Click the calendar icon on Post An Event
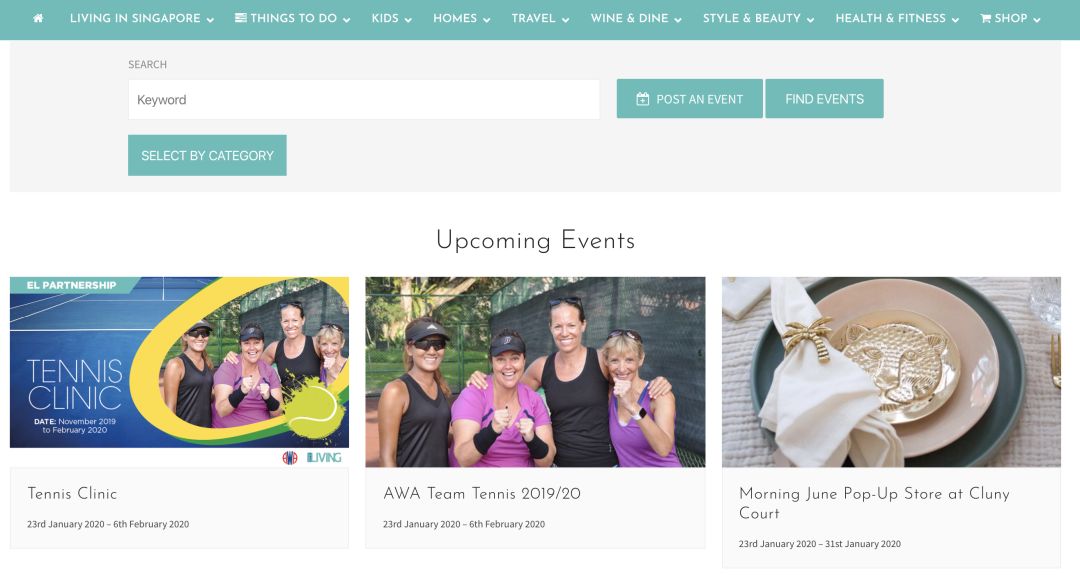The width and height of the screenshot is (1080, 575). coord(642,99)
